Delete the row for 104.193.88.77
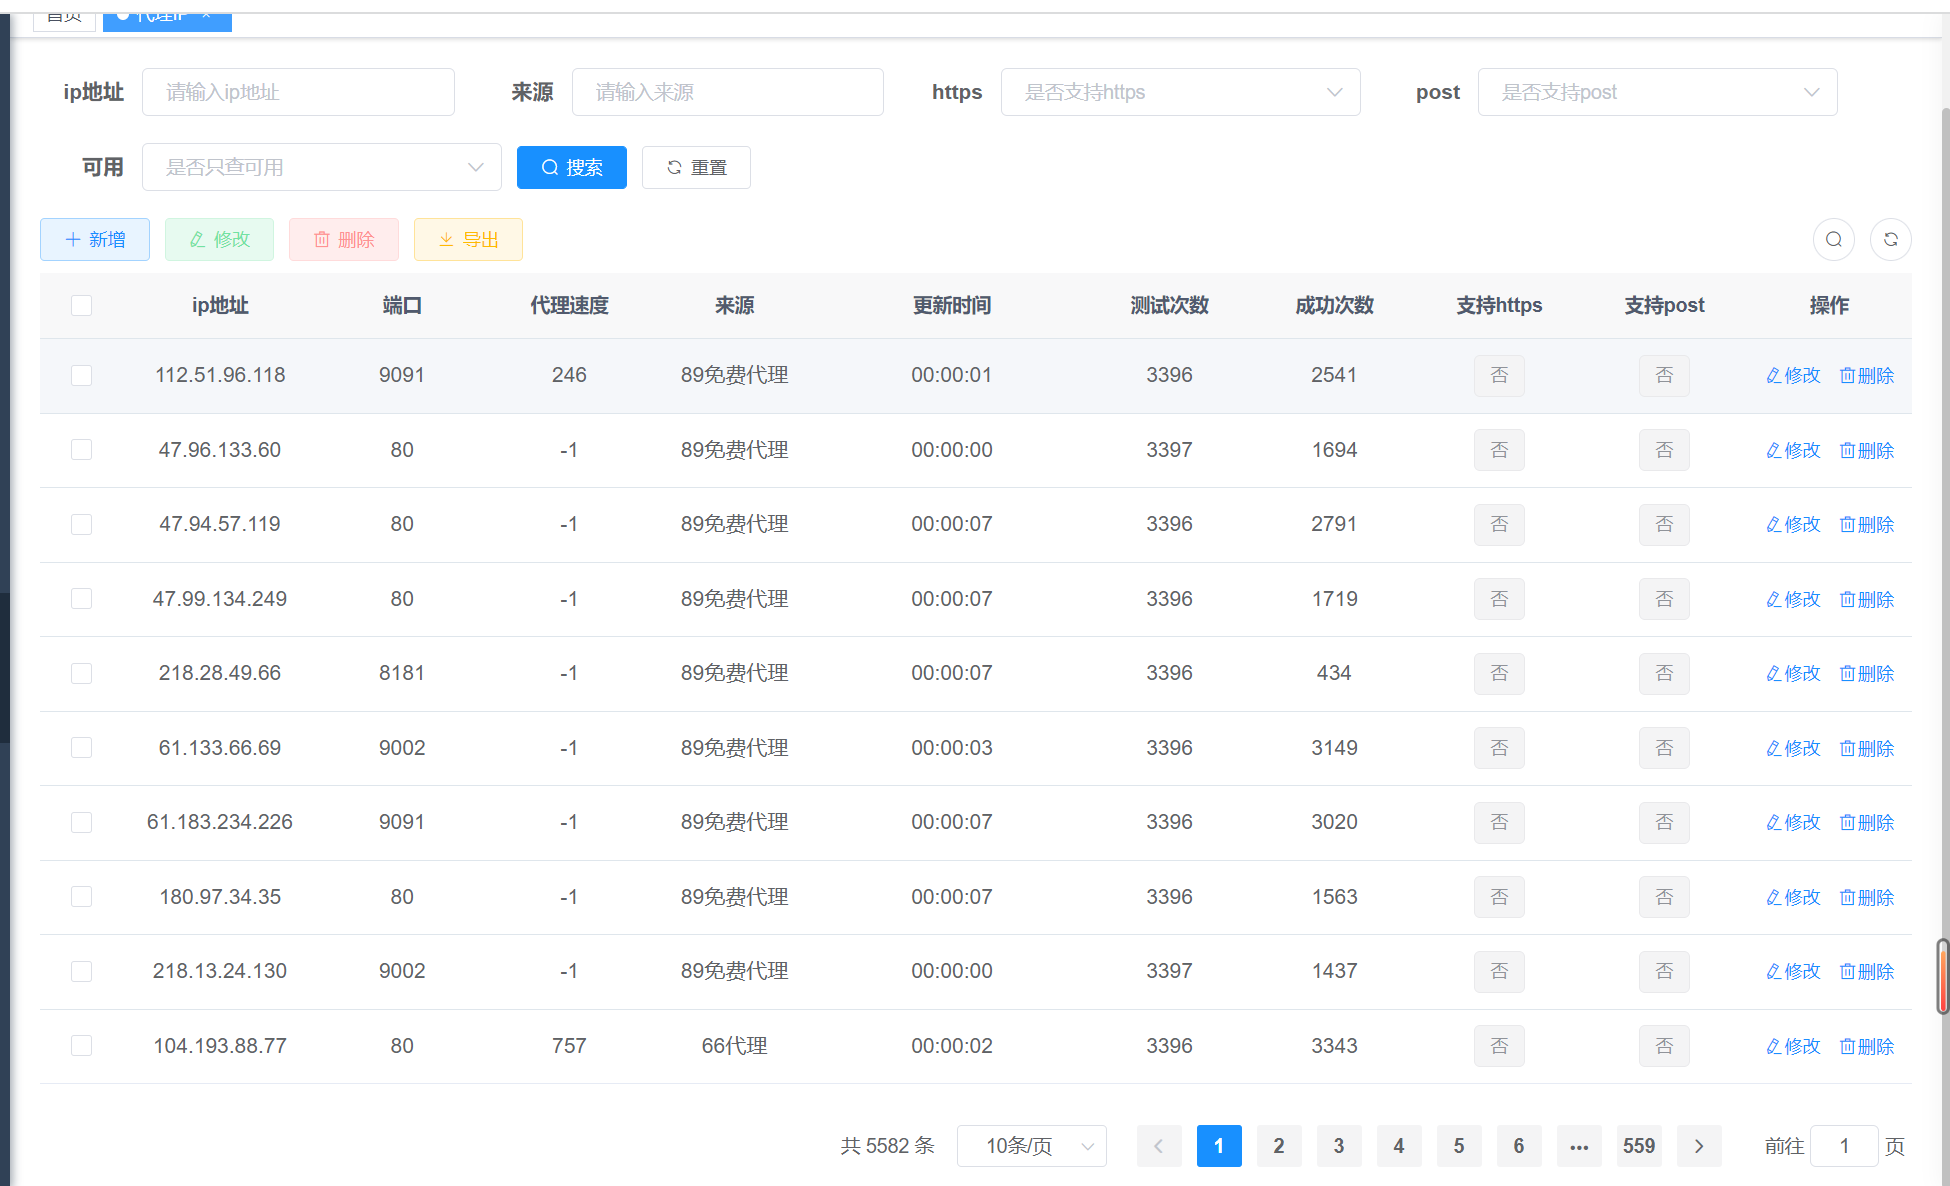 click(1867, 1046)
